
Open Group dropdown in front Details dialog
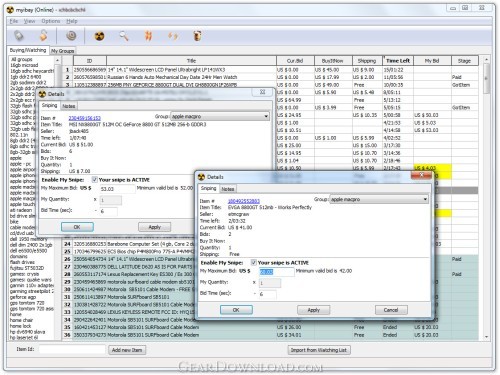click(x=379, y=199)
